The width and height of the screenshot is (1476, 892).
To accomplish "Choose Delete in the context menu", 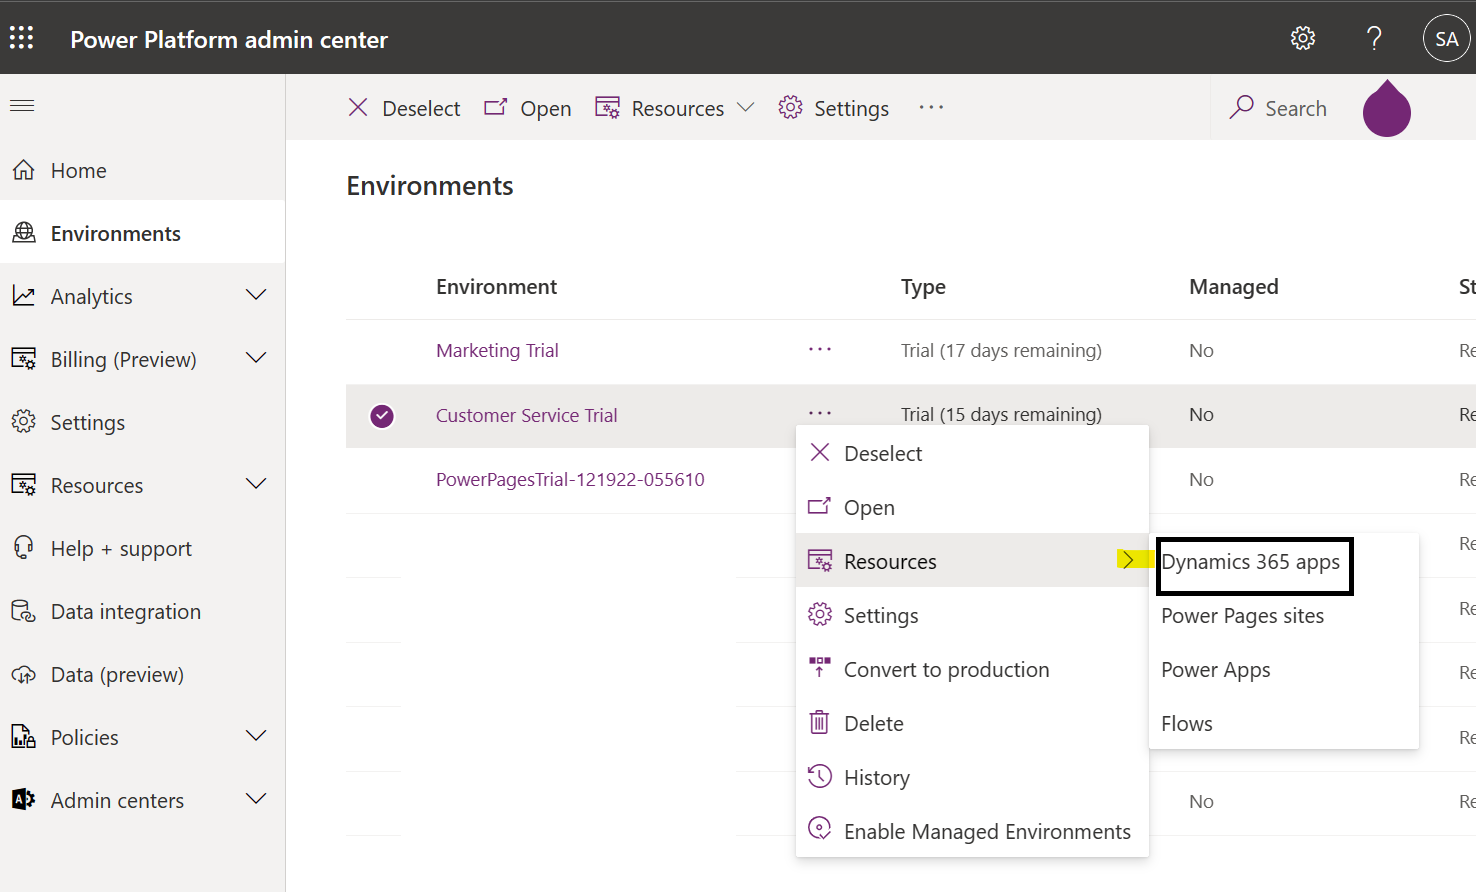I will click(972, 723).
